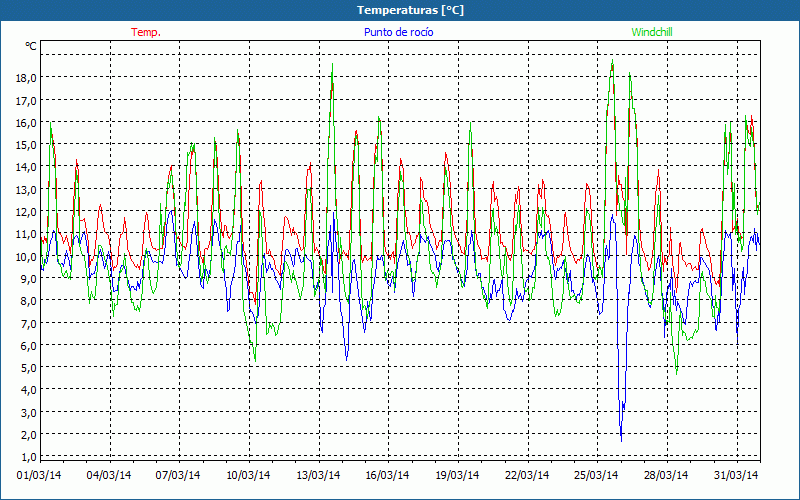Click the 6,0 y-axis value
This screenshot has width=800, height=500.
(29, 345)
